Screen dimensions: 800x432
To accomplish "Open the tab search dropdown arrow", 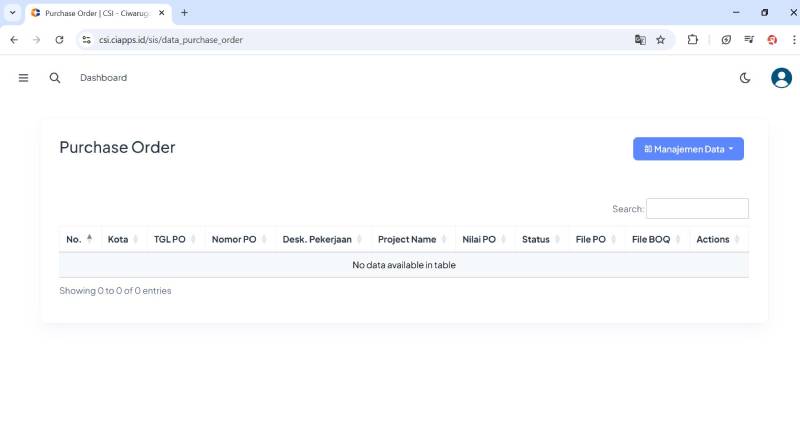I will [12, 13].
